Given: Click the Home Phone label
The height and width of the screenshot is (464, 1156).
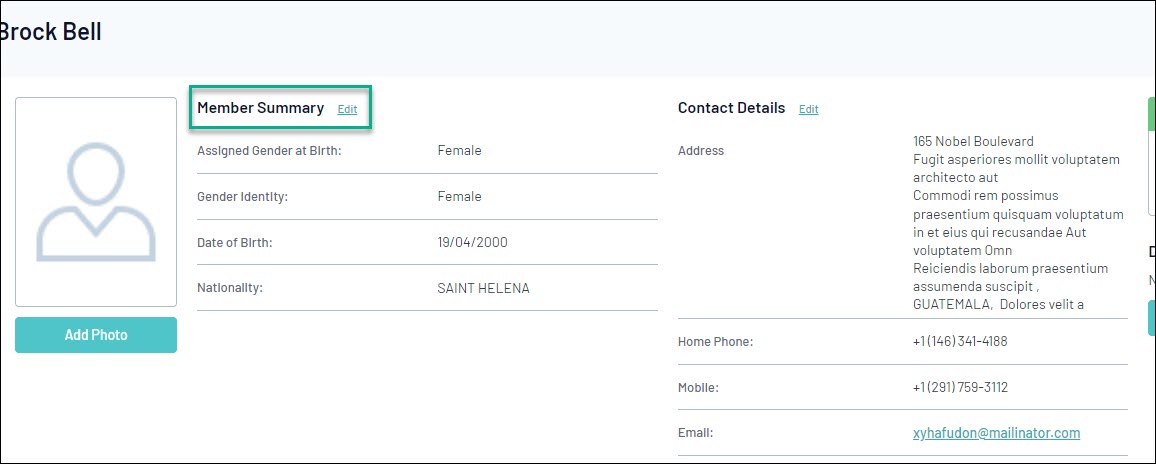Looking at the screenshot, I should pos(715,342).
